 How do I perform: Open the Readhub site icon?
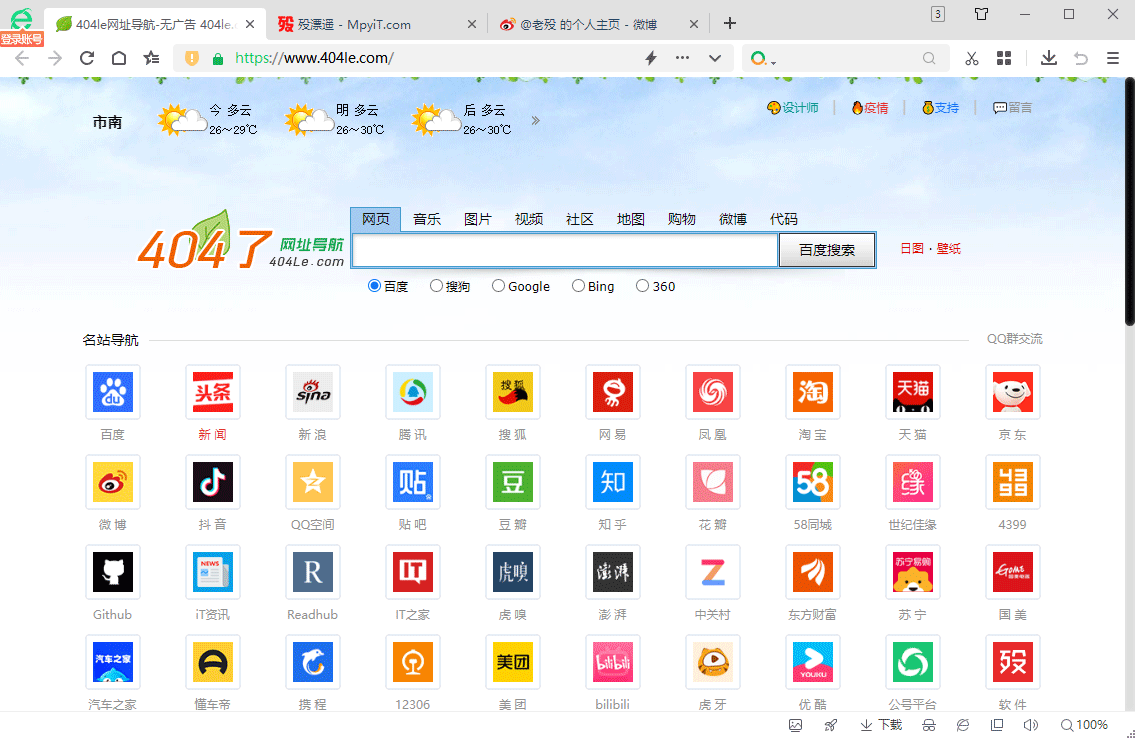pos(313,572)
